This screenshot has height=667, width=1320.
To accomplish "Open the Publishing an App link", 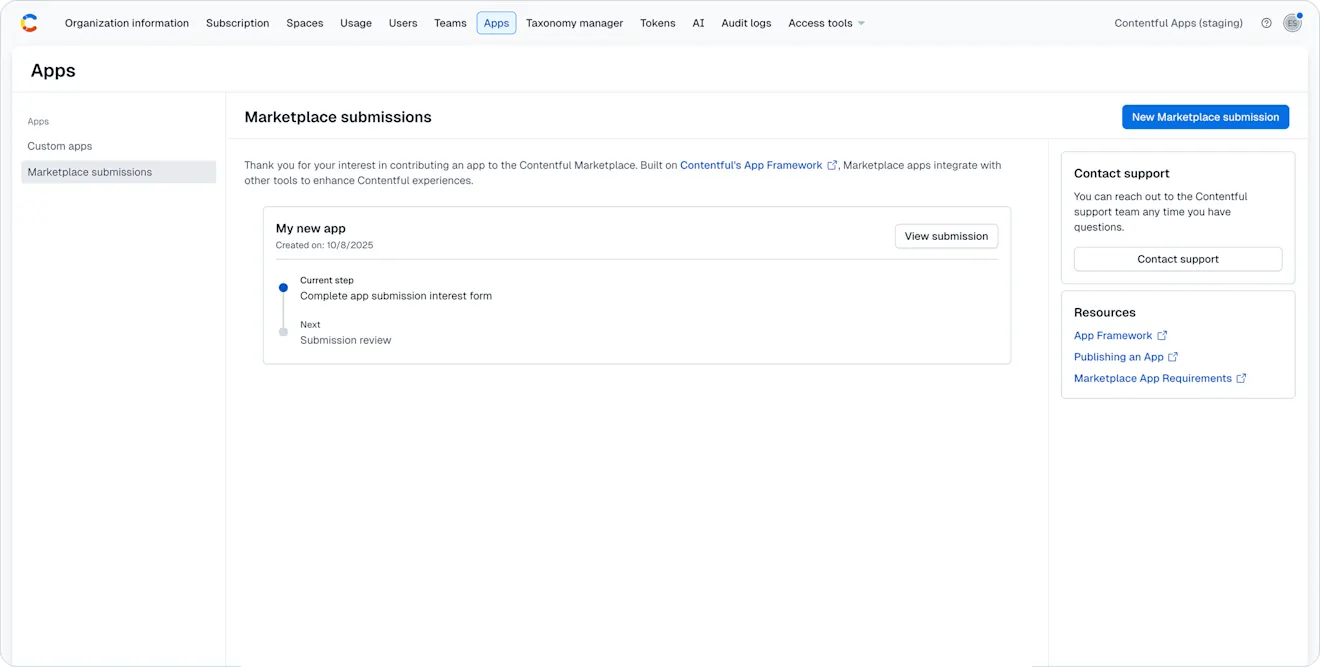I will [x=1119, y=357].
